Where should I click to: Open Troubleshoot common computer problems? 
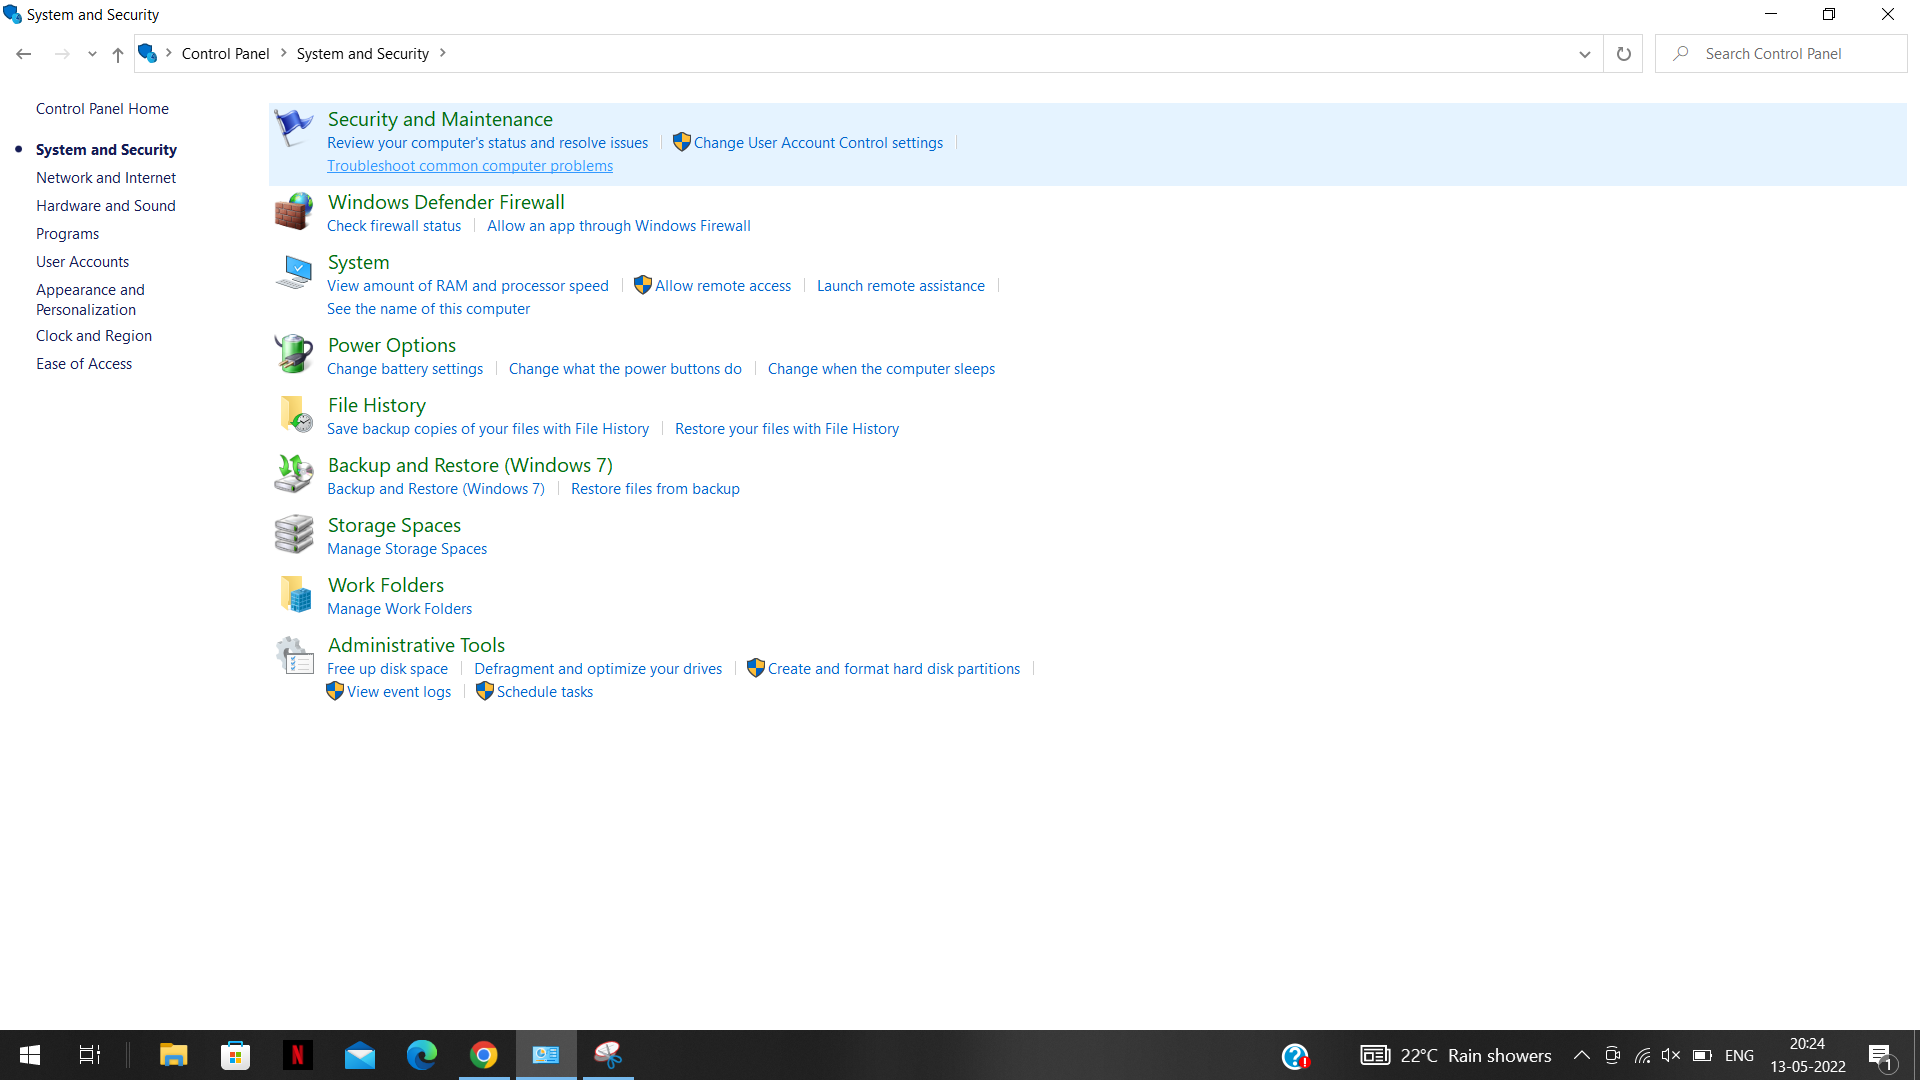pyautogui.click(x=469, y=165)
